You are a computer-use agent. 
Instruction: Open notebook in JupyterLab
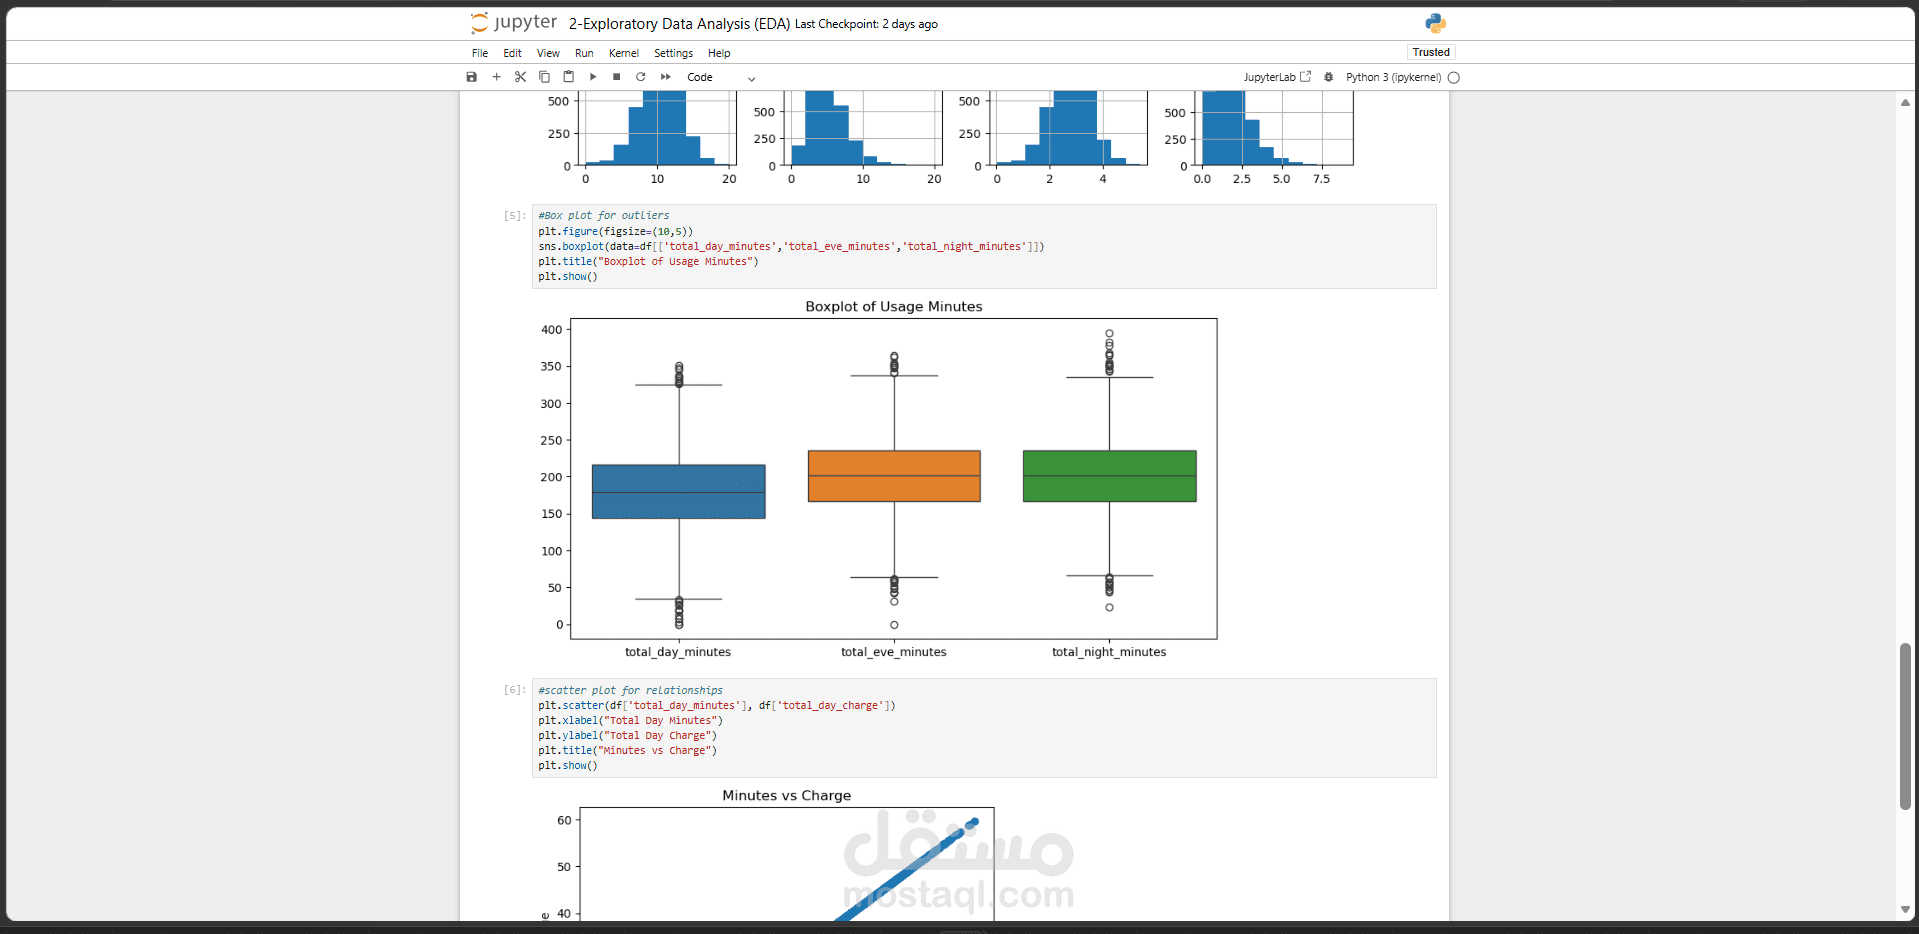click(1277, 77)
